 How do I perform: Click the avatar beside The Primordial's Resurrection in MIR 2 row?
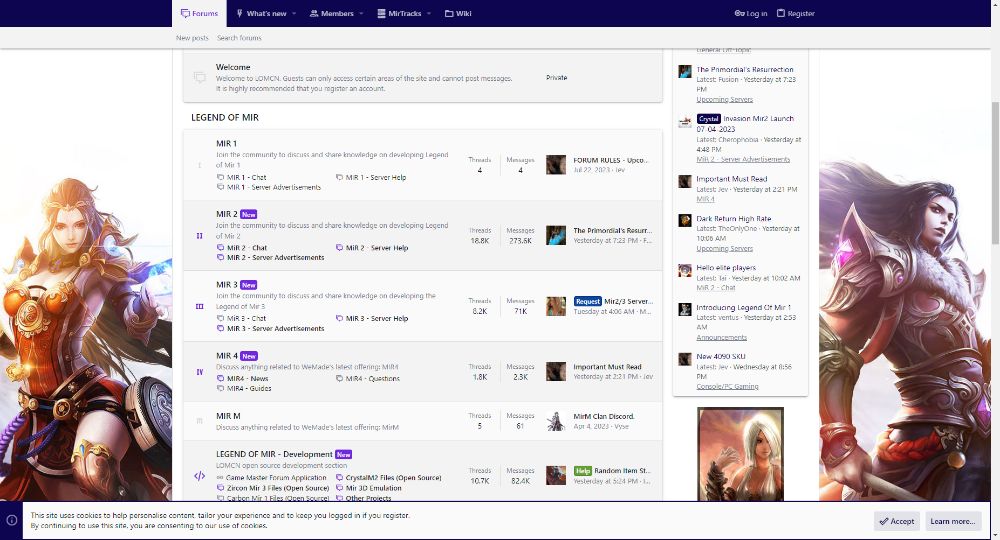click(556, 236)
